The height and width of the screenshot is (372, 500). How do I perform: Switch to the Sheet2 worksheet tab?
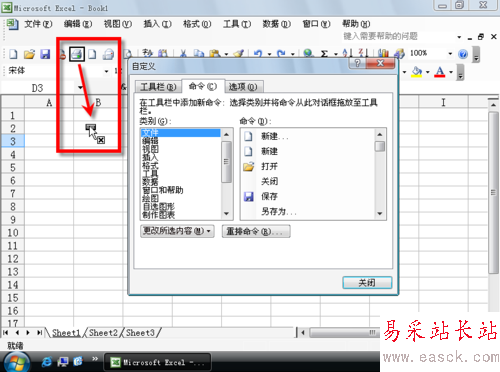point(103,333)
